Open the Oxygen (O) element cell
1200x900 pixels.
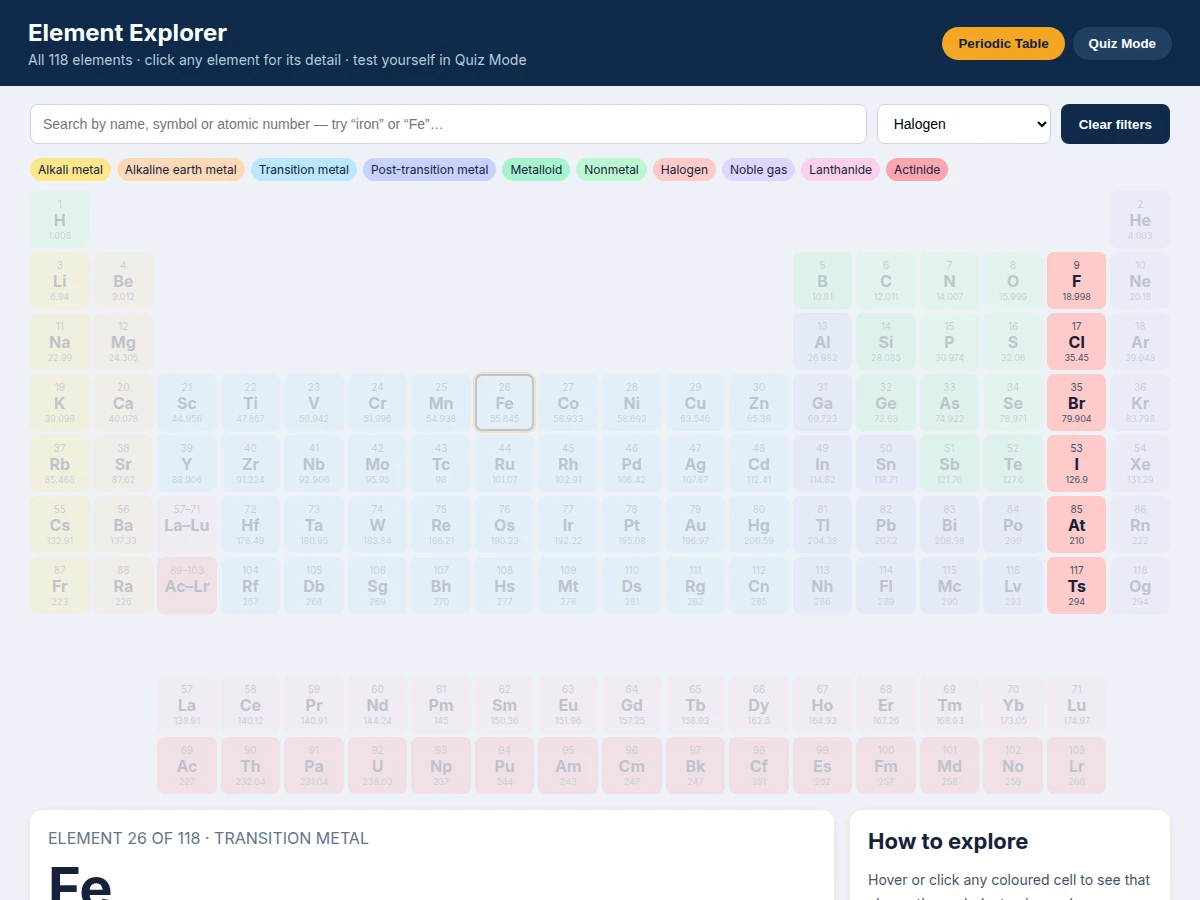coord(1013,281)
